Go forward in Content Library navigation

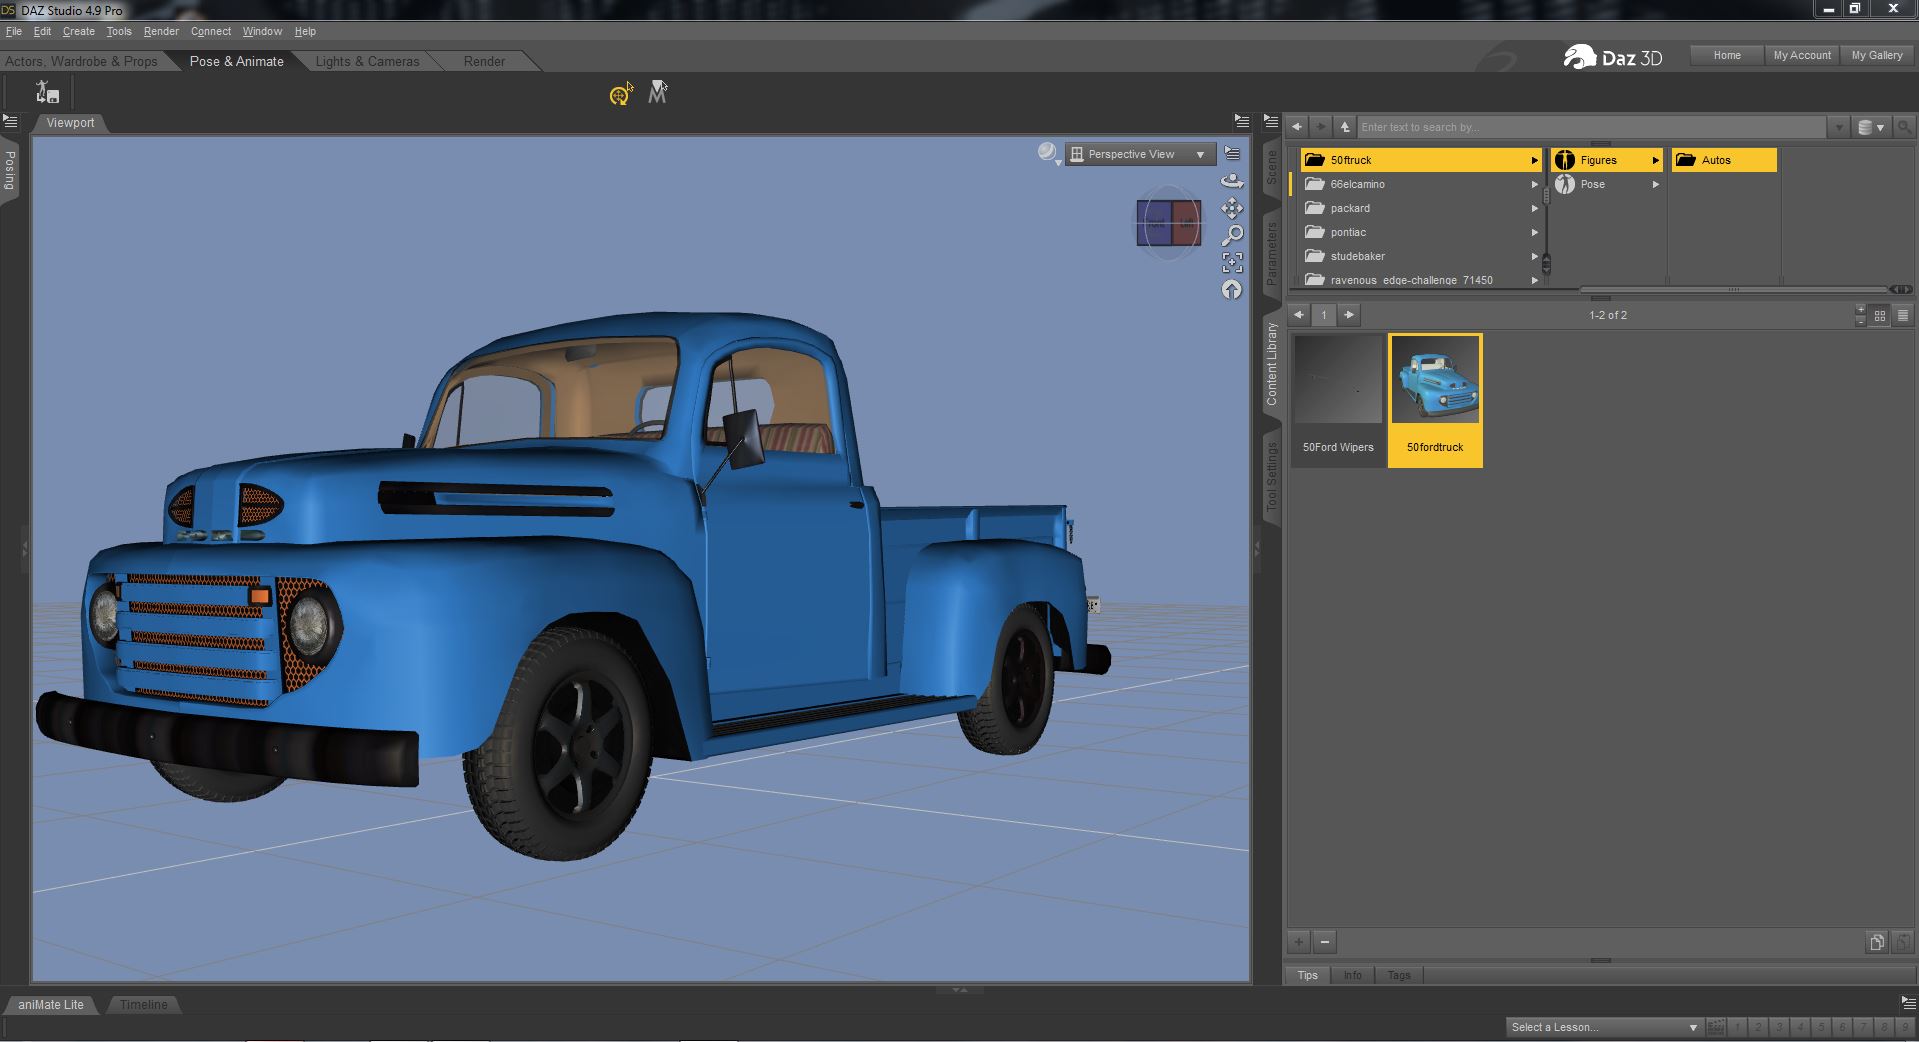point(1321,127)
